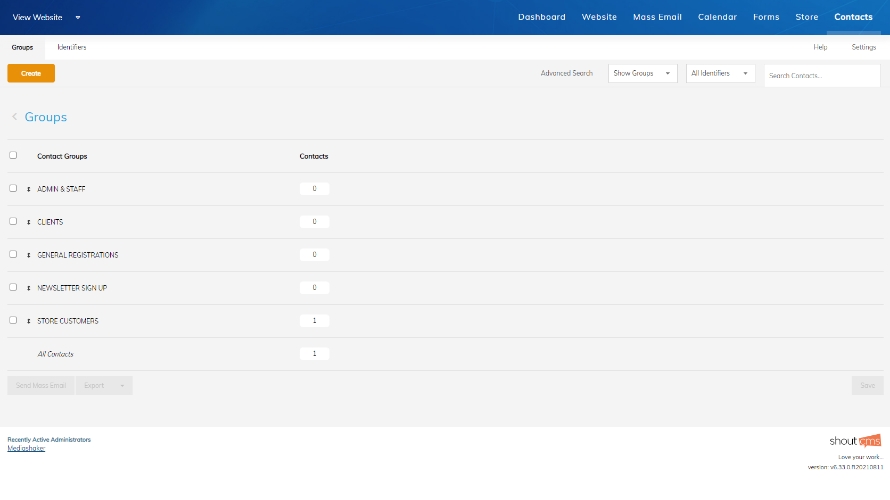Screen dimensions: 890x500
Task: Switch to the Identifiers tab
Action: tap(71, 47)
